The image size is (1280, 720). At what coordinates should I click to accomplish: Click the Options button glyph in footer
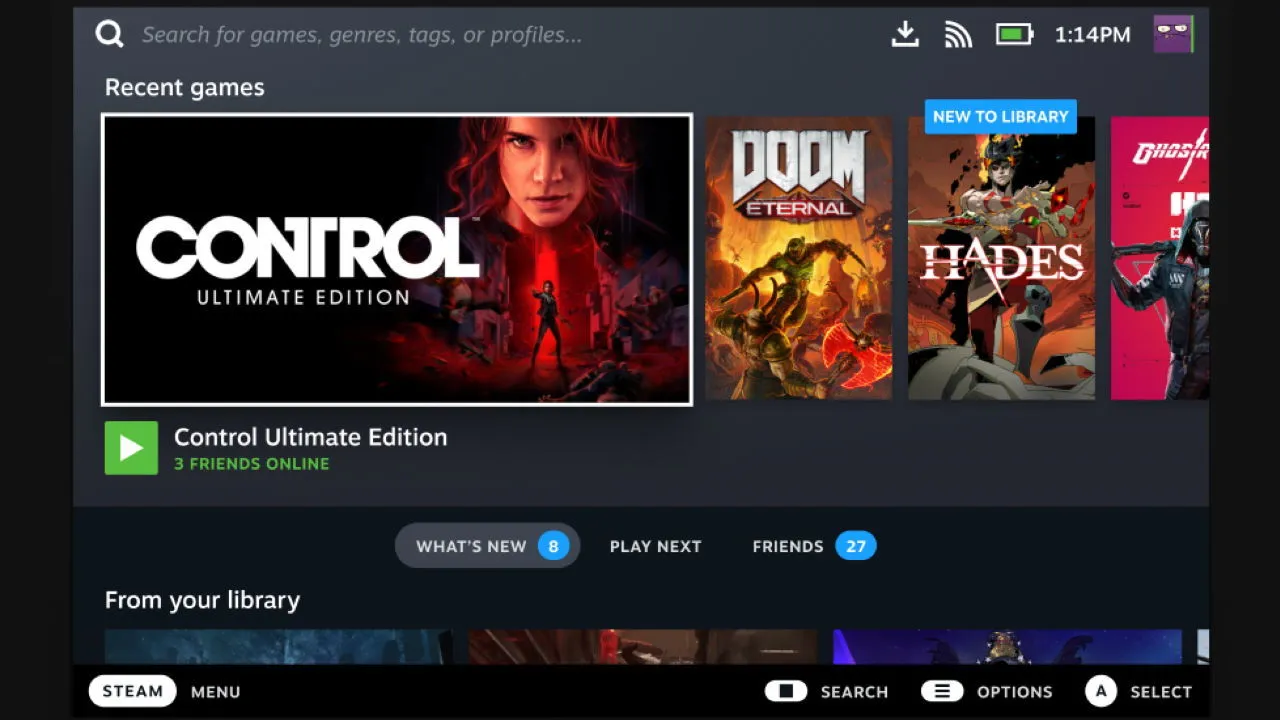(x=942, y=691)
